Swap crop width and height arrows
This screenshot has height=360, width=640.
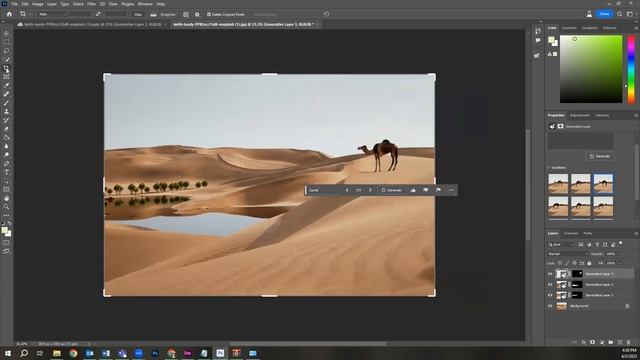(x=98, y=14)
